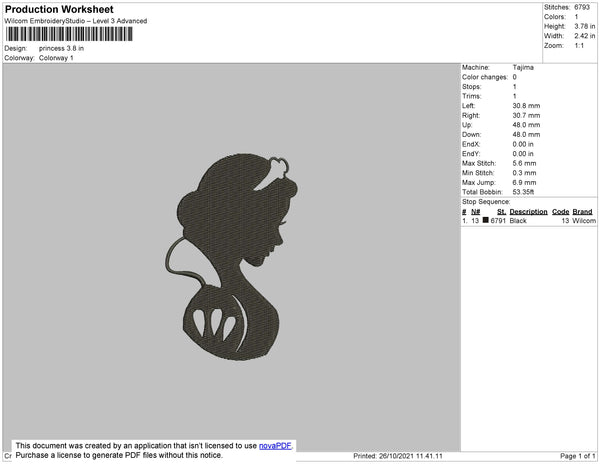This screenshot has width=600, height=464.
Task: Select the Min Stitch value '0.3 mm'
Action: click(x=524, y=173)
